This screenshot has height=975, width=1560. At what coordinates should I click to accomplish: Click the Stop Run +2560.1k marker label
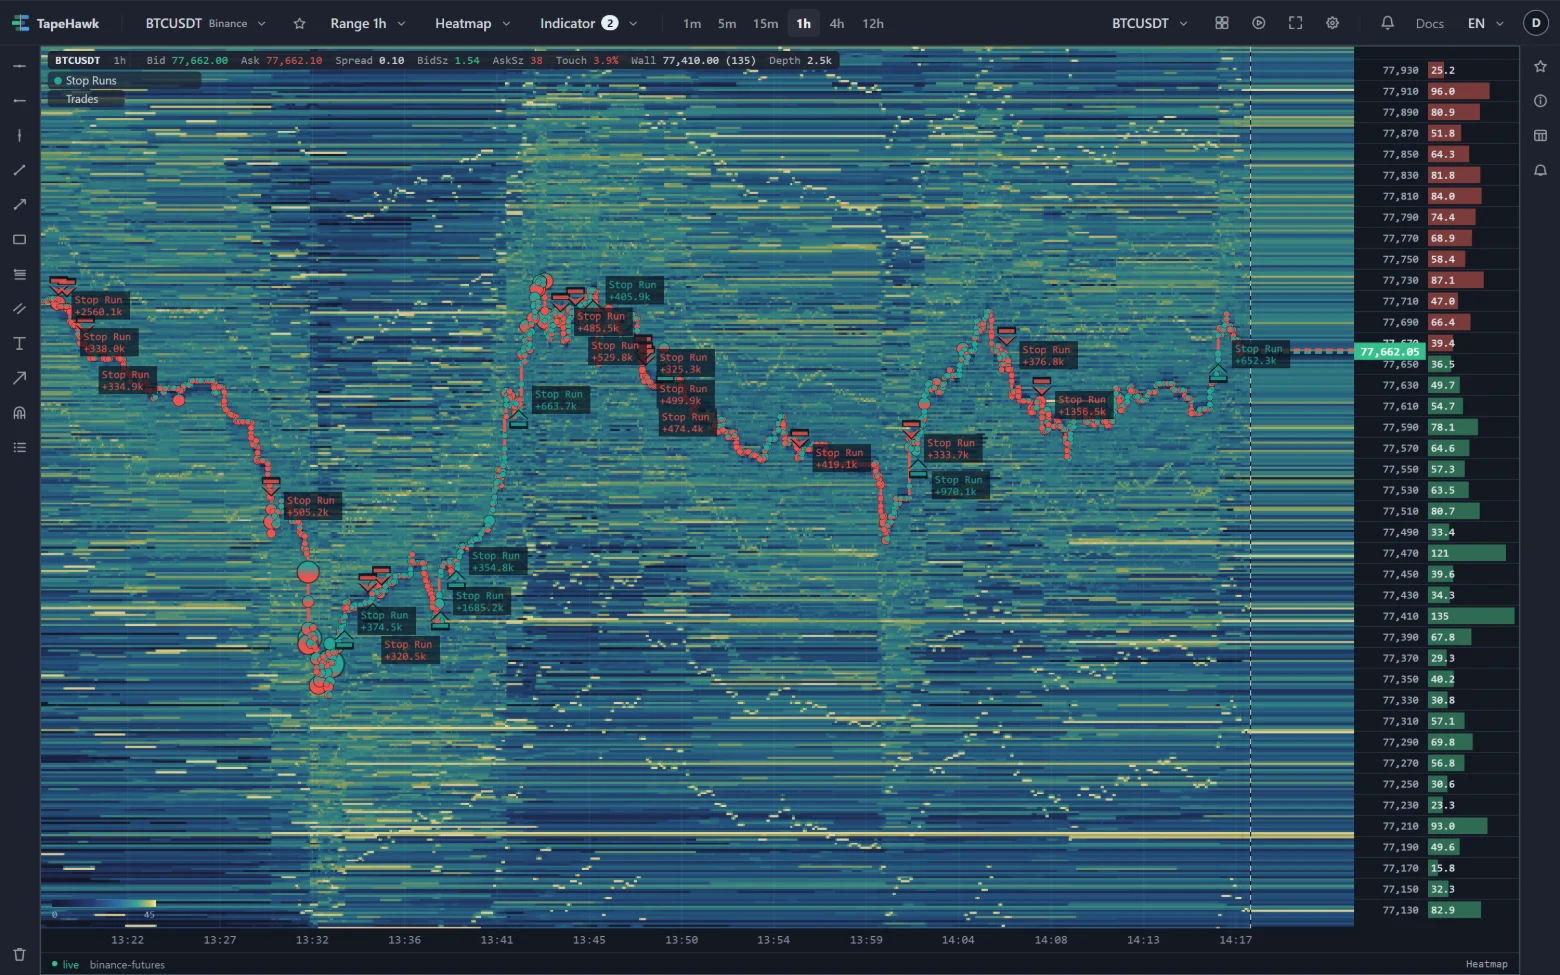[x=98, y=306]
